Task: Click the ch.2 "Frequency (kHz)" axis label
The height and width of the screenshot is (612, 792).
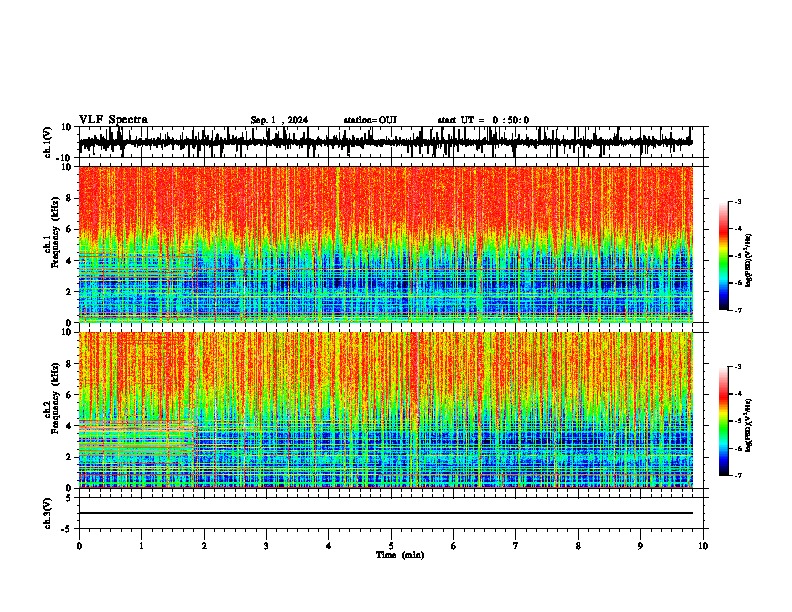Action: click(x=55, y=398)
